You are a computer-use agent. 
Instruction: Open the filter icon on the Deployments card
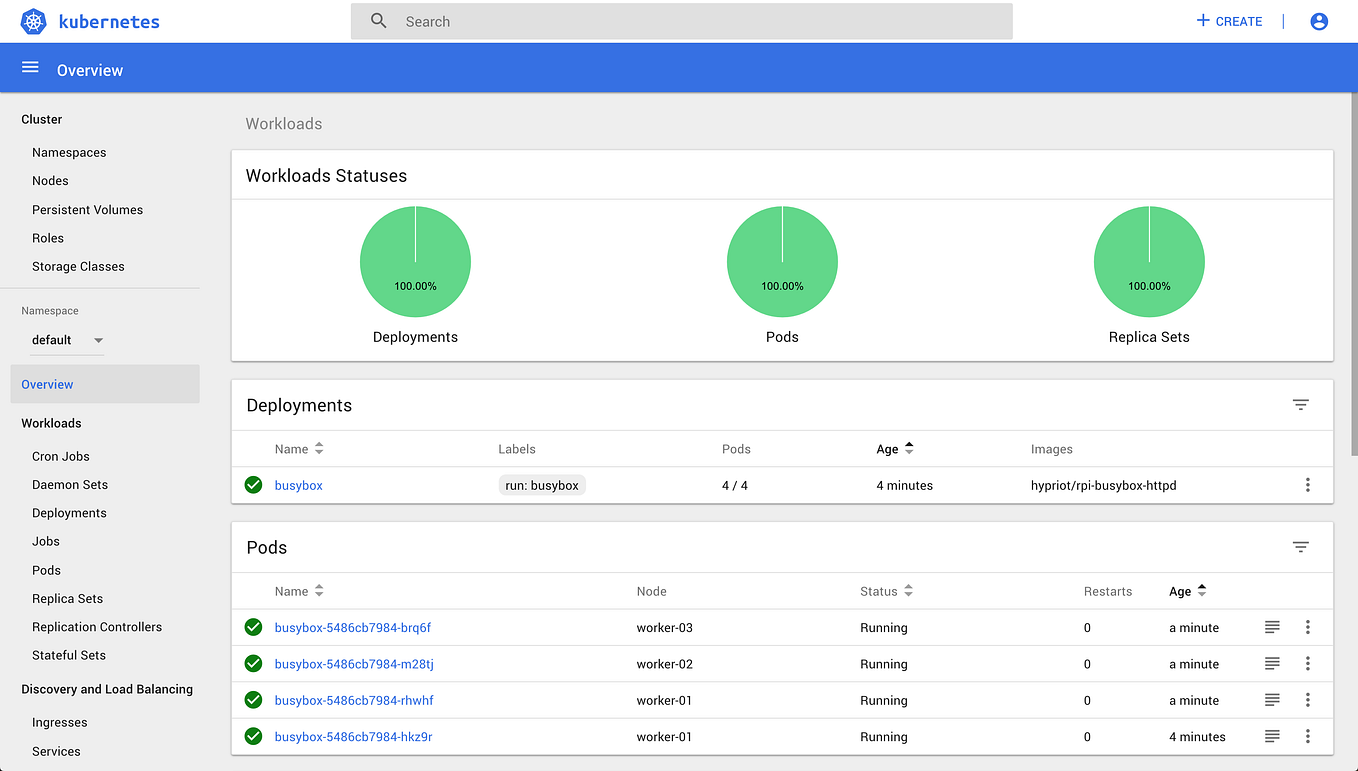1301,404
